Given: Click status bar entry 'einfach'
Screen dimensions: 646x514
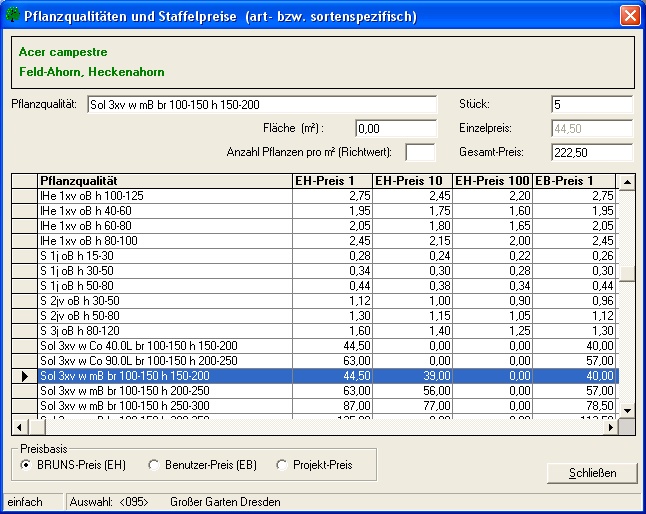Looking at the screenshot, I should (25, 502).
